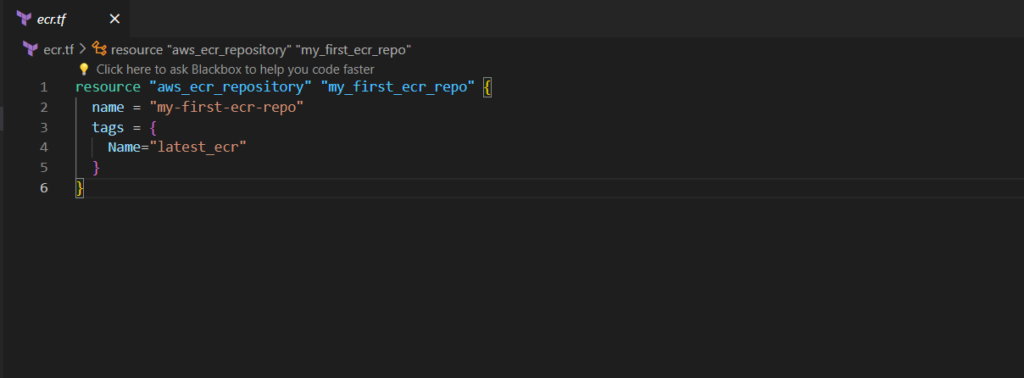This screenshot has width=1024, height=378.
Task: Click line number 1 in the gutter
Action: (x=44, y=87)
